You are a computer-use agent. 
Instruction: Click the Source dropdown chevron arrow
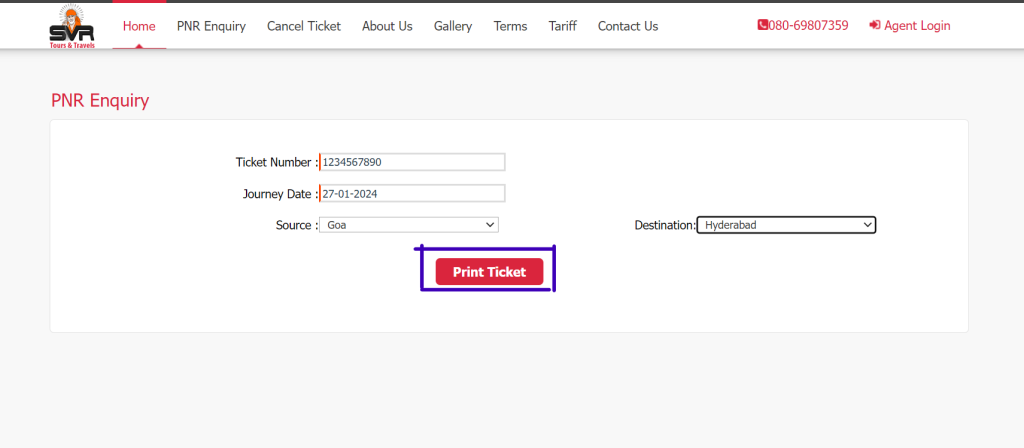point(490,225)
